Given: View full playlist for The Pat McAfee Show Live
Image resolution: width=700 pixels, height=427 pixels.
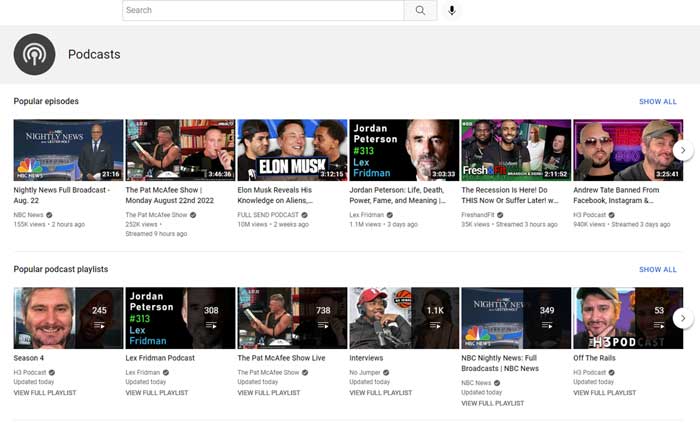Looking at the screenshot, I should click(x=269, y=393).
